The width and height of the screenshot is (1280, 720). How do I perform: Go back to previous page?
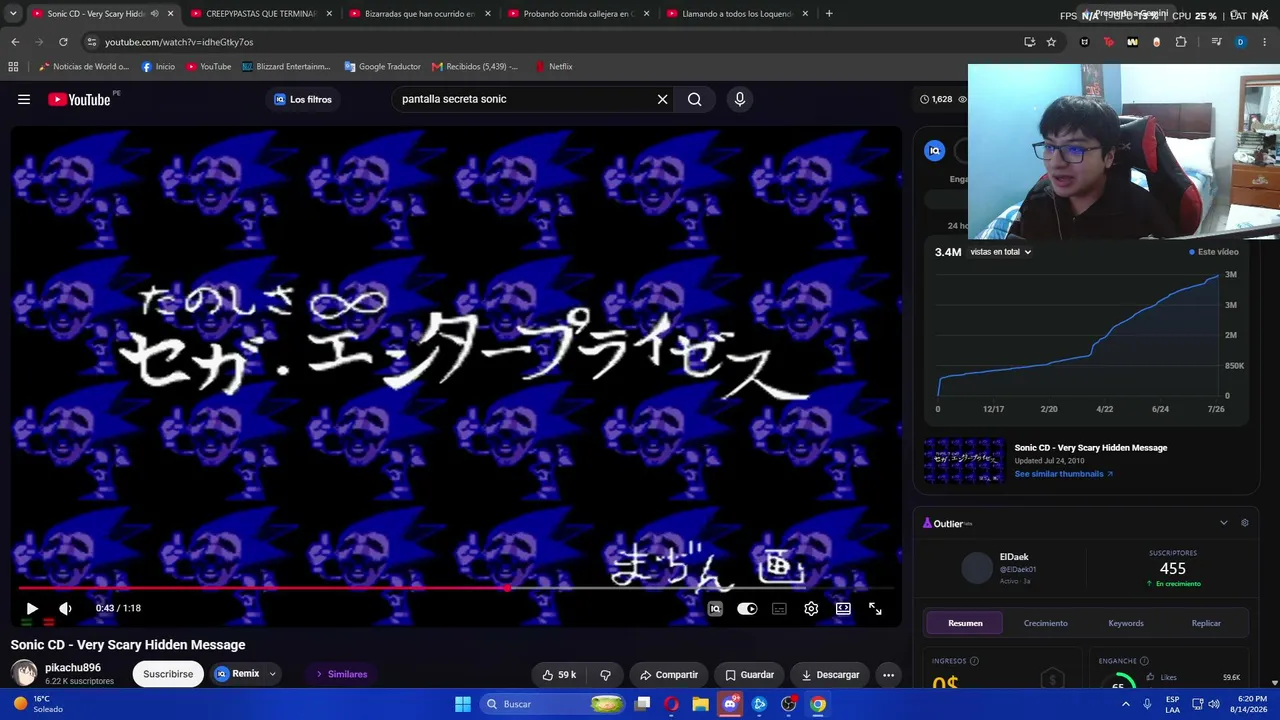15,42
